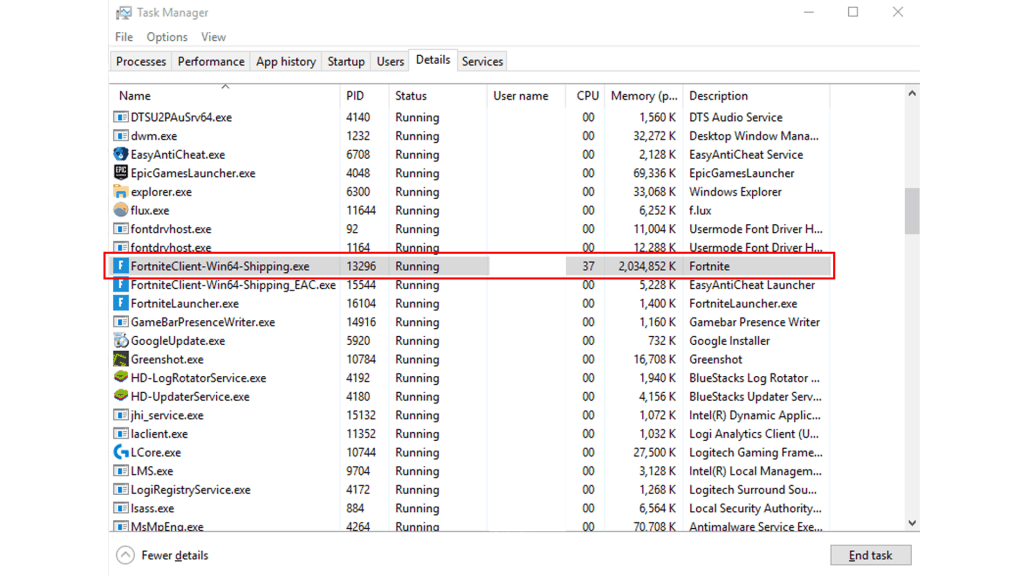The width and height of the screenshot is (1024, 576).
Task: Collapse view with Fewer details chevron
Action: [x=125, y=555]
